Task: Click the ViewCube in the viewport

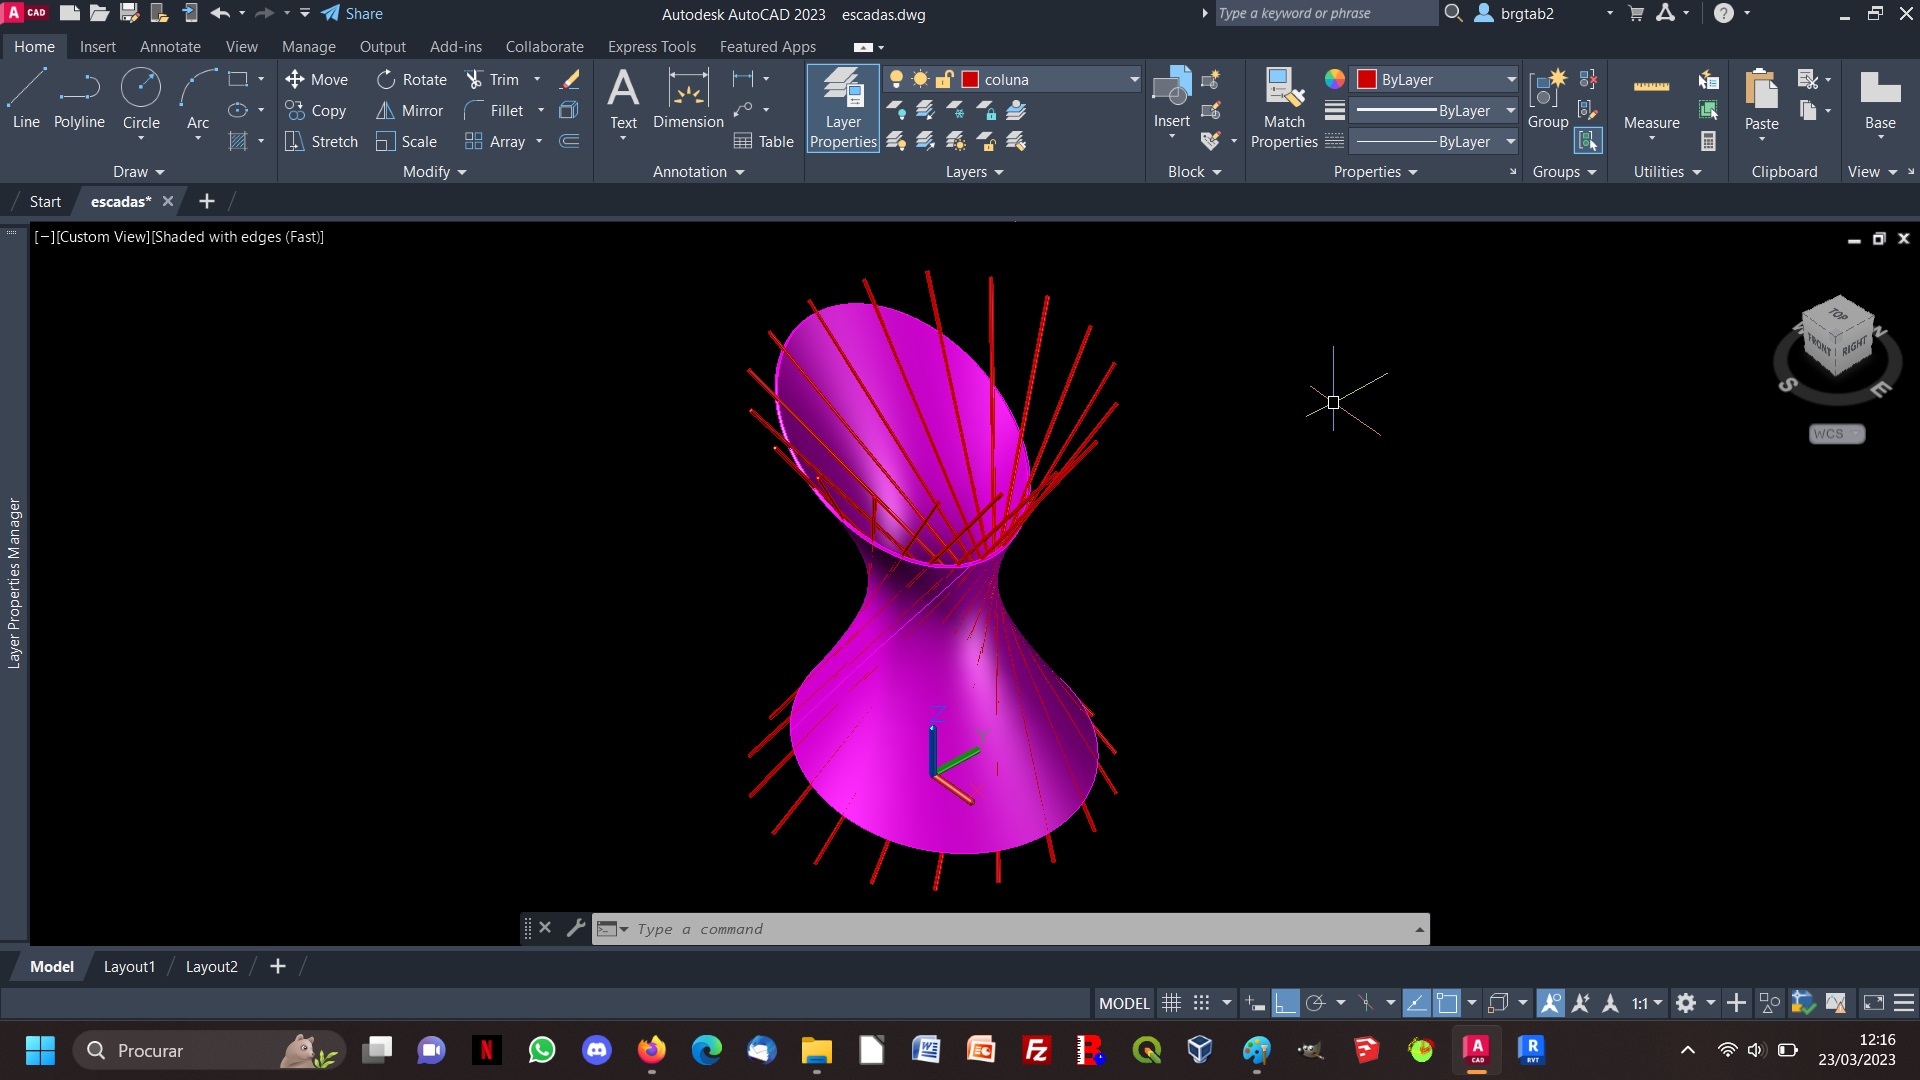Action: point(1838,337)
